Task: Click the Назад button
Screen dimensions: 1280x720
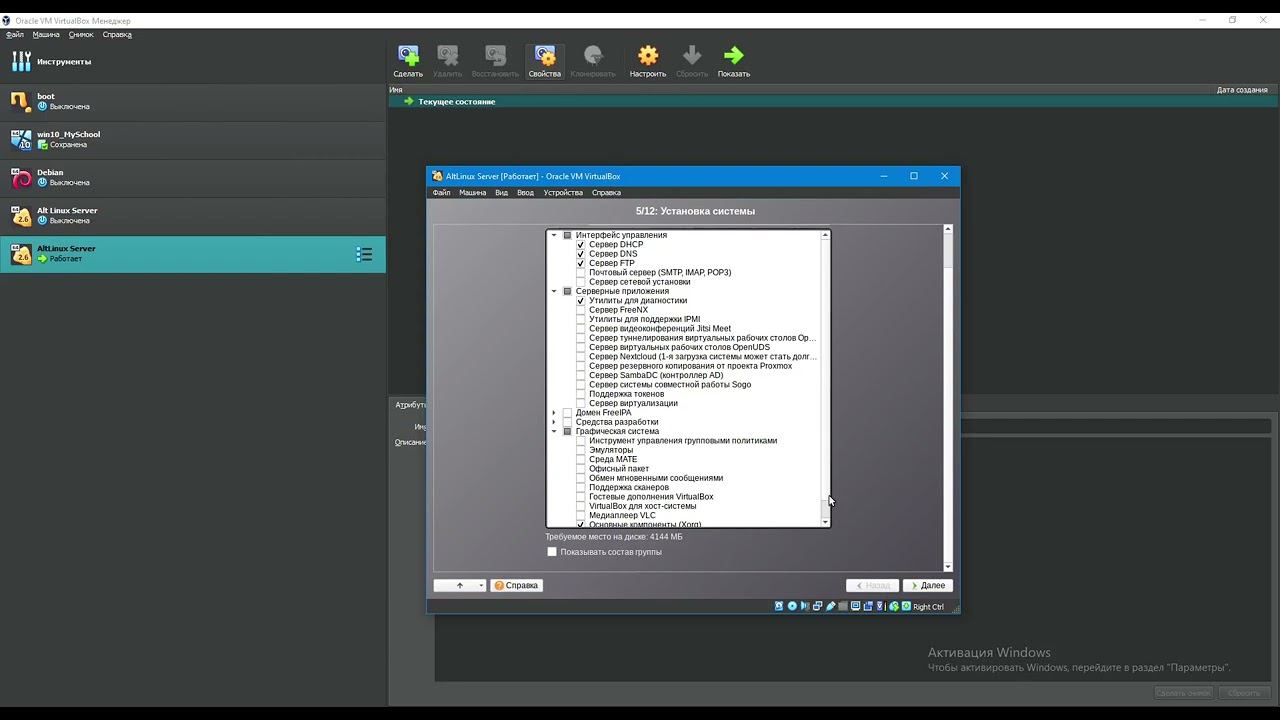Action: coord(872,586)
